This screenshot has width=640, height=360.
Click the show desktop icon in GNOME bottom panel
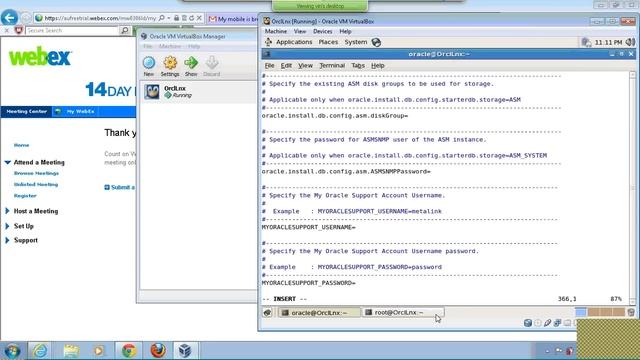pyautogui.click(x=267, y=313)
